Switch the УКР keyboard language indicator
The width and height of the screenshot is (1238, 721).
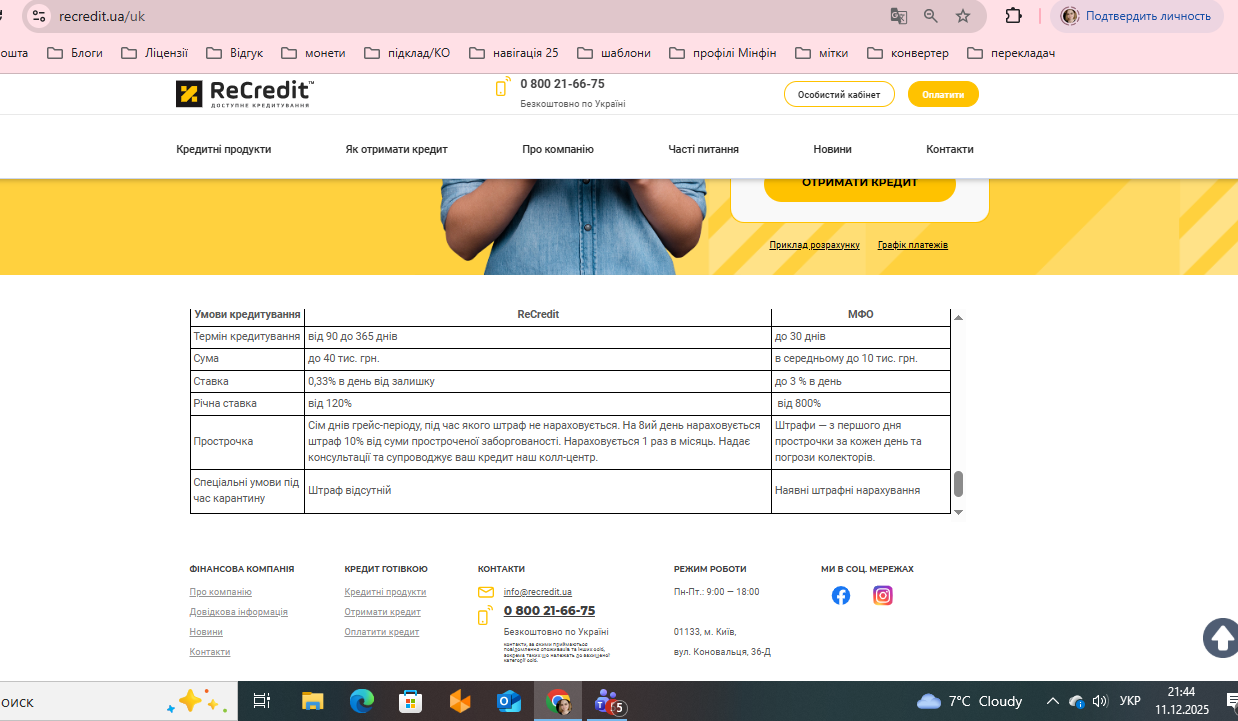pos(1130,701)
